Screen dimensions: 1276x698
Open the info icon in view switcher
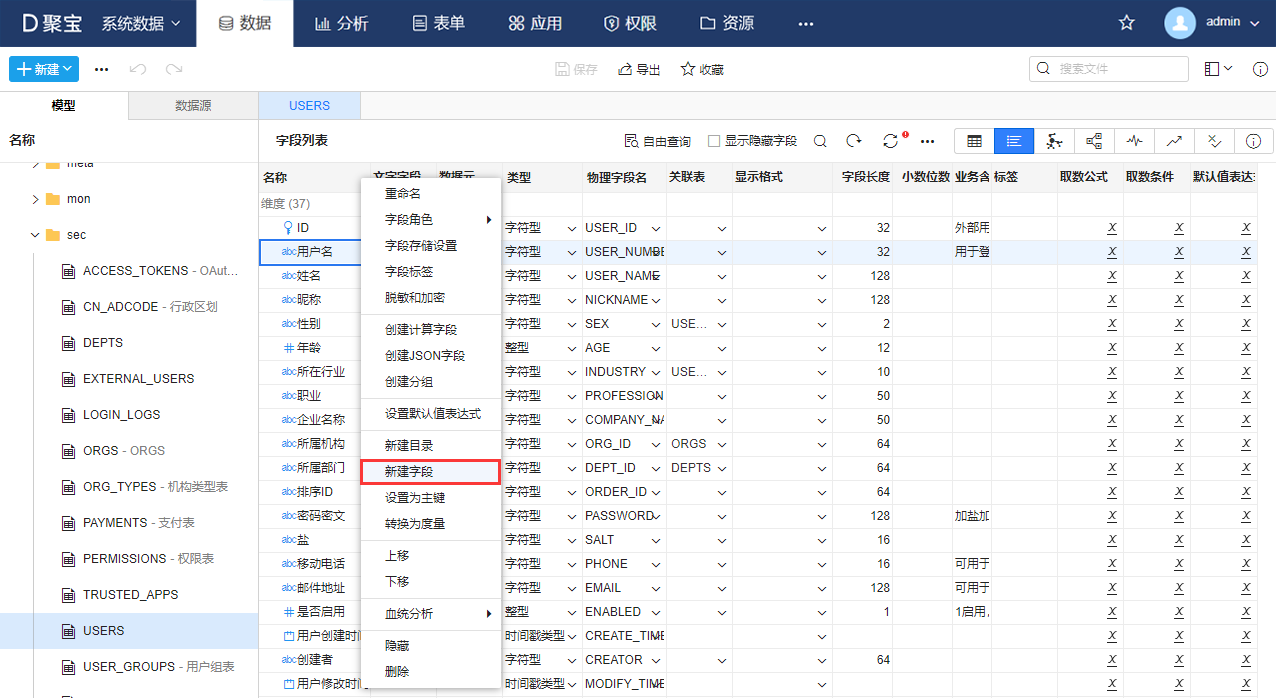[x=1254, y=141]
